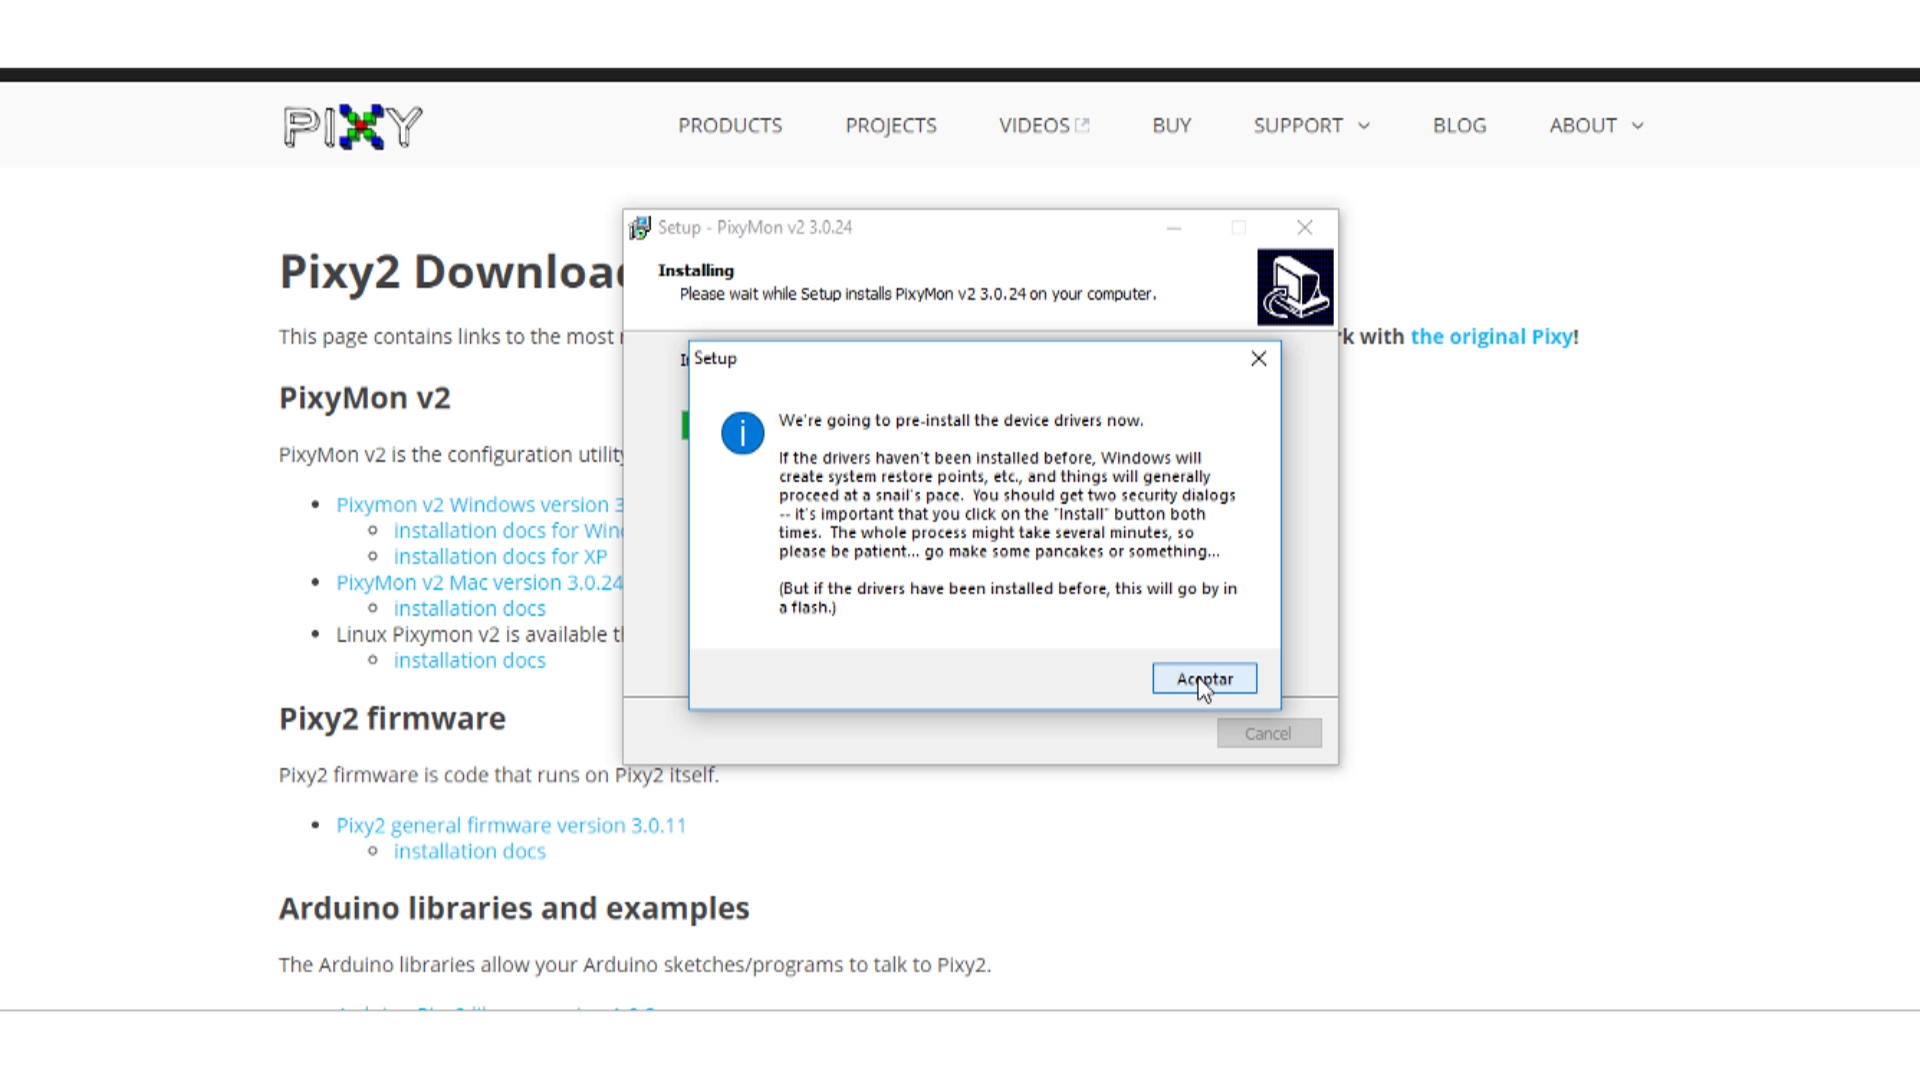Image resolution: width=1920 pixels, height=1080 pixels.
Task: Click the Pixy logo in header
Action: point(352,126)
